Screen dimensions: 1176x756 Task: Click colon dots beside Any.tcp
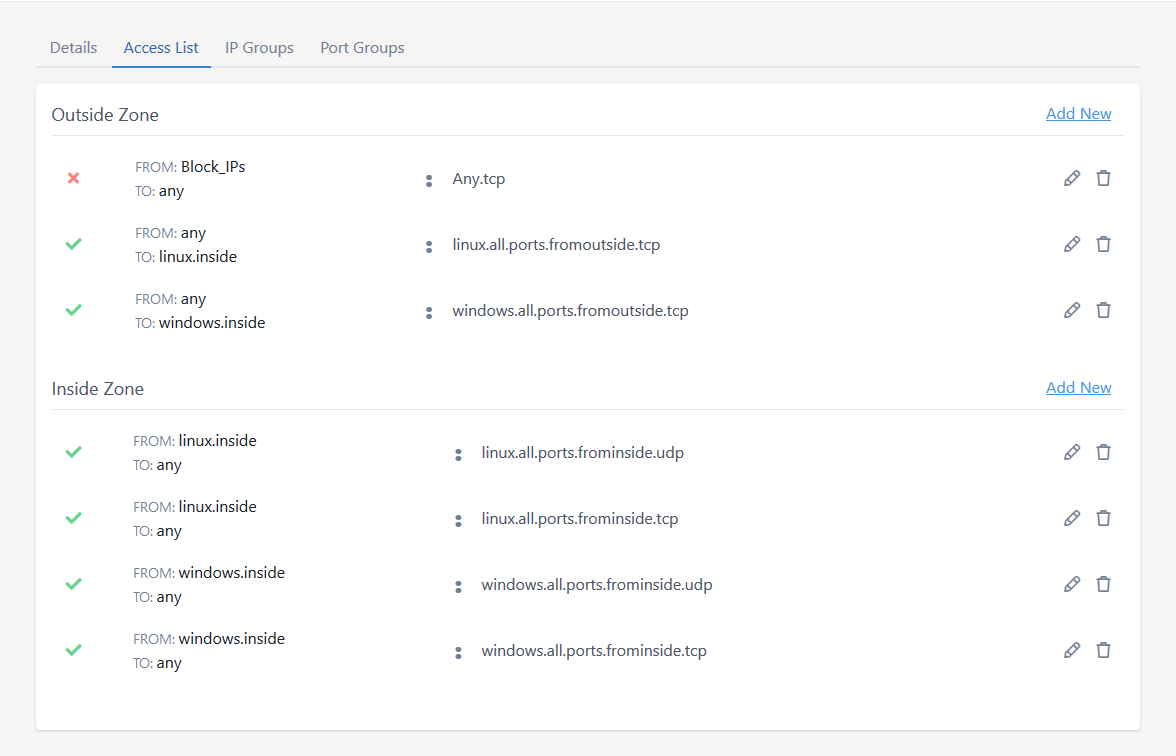(x=429, y=181)
